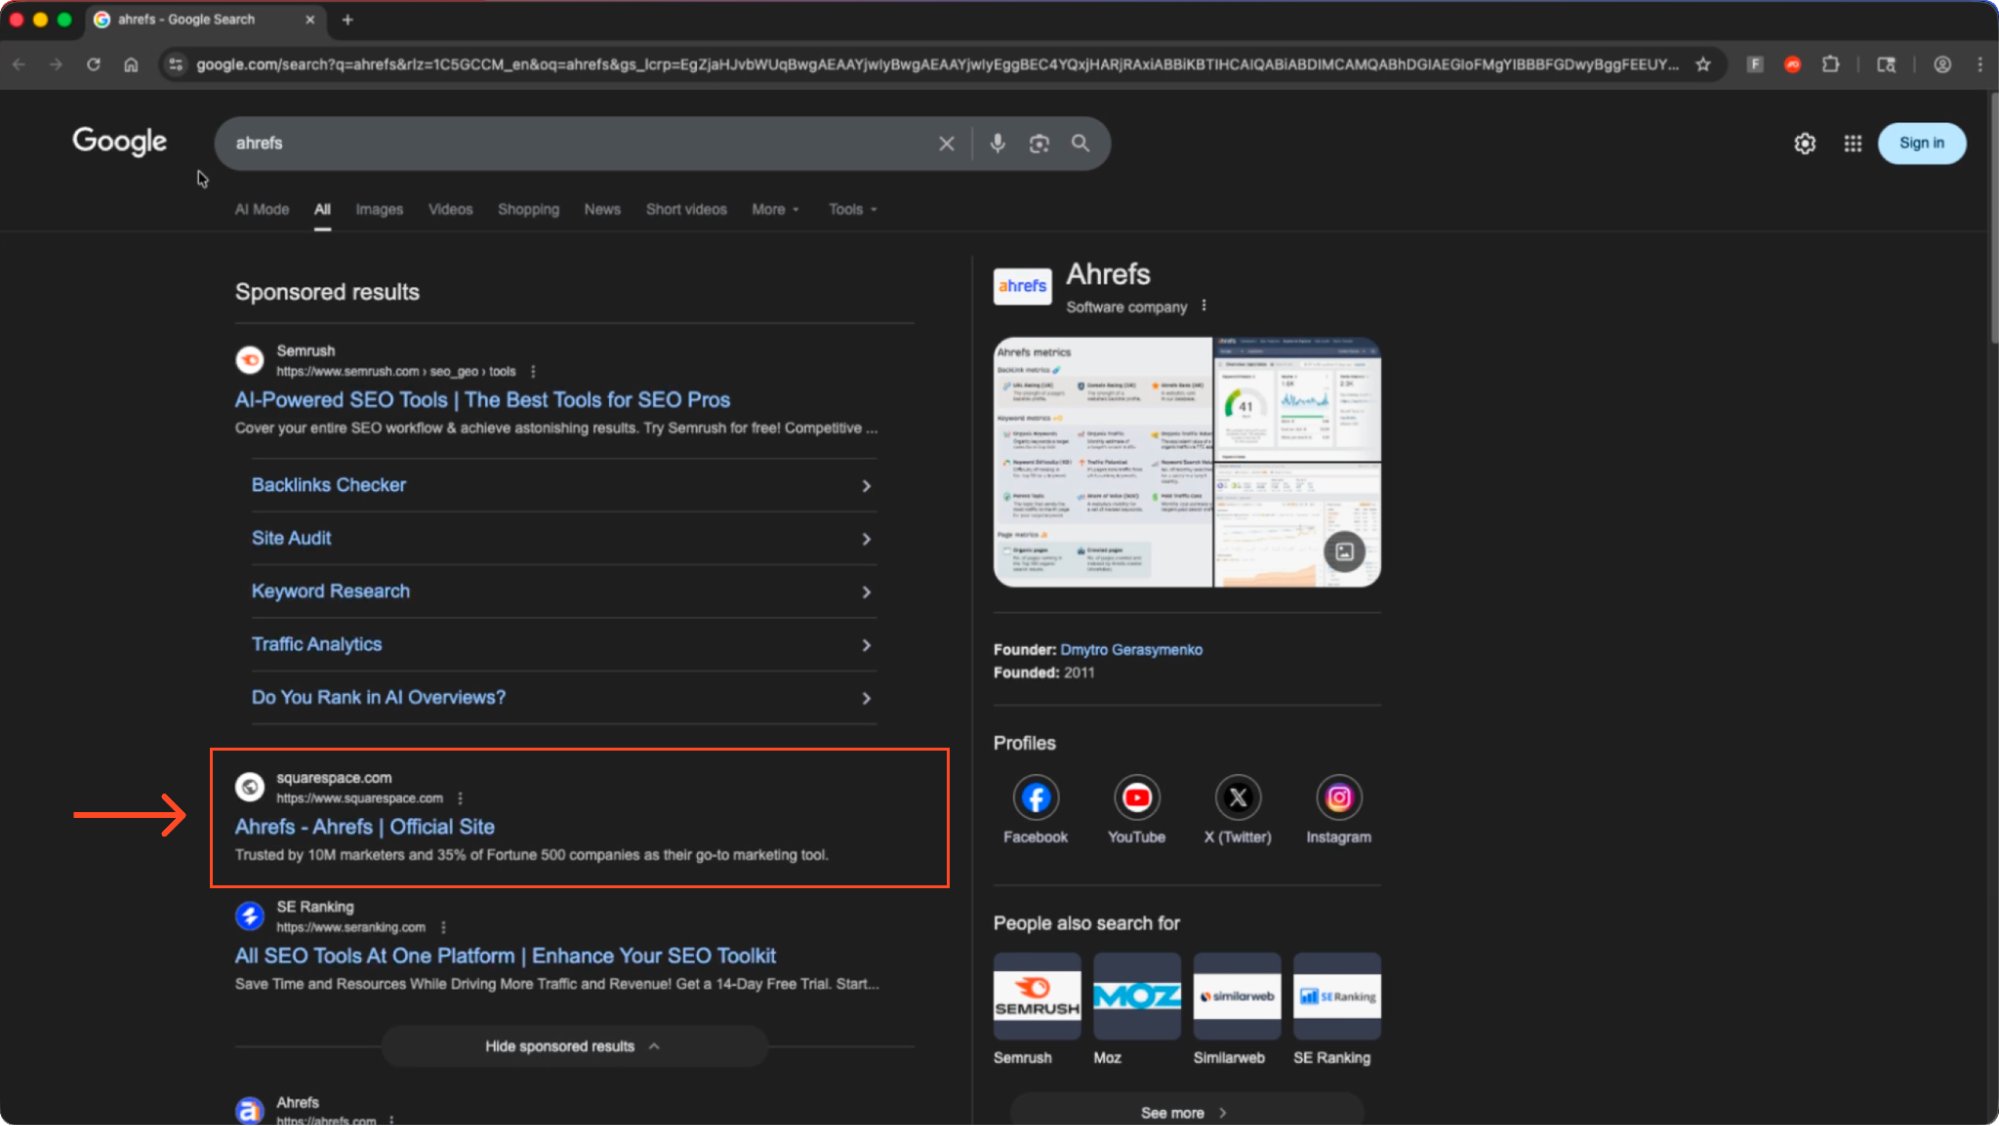Open browser extensions via the puzzle icon
The height and width of the screenshot is (1126, 1999).
pos(1830,64)
